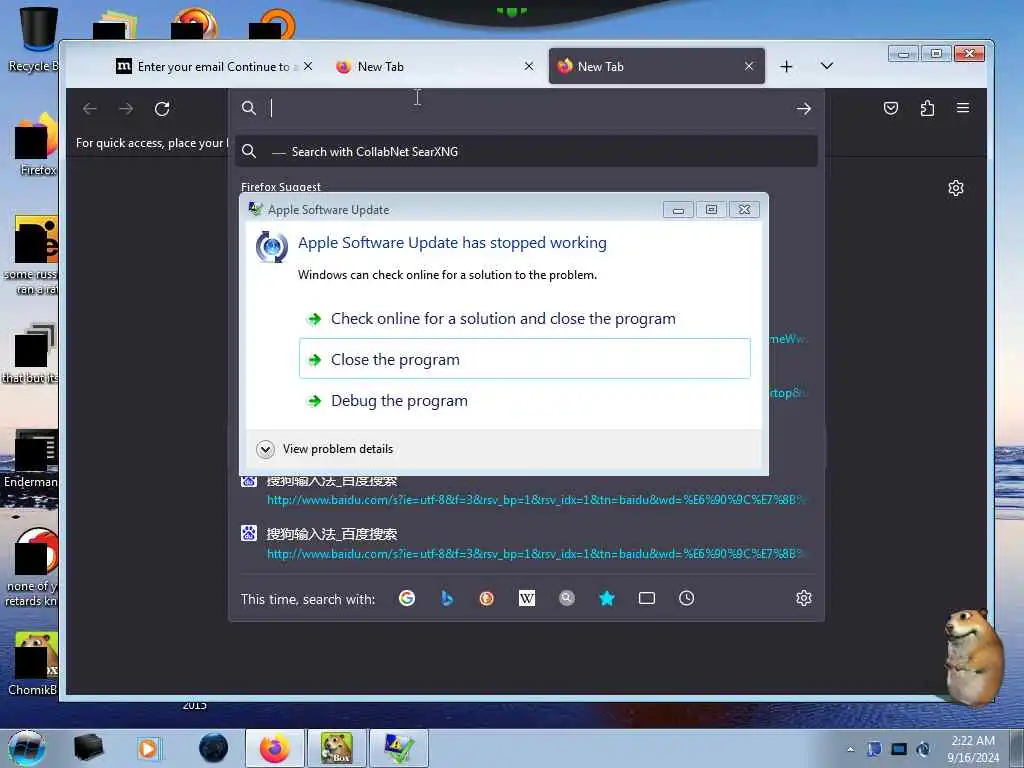Search bookmarks with the star icon

click(x=607, y=598)
